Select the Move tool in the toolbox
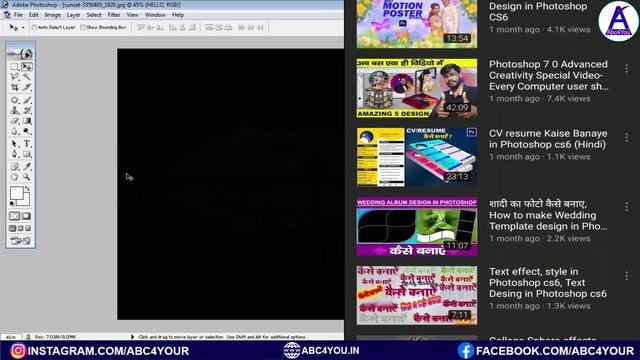Image resolution: width=640 pixels, height=360 pixels. (x=27, y=66)
